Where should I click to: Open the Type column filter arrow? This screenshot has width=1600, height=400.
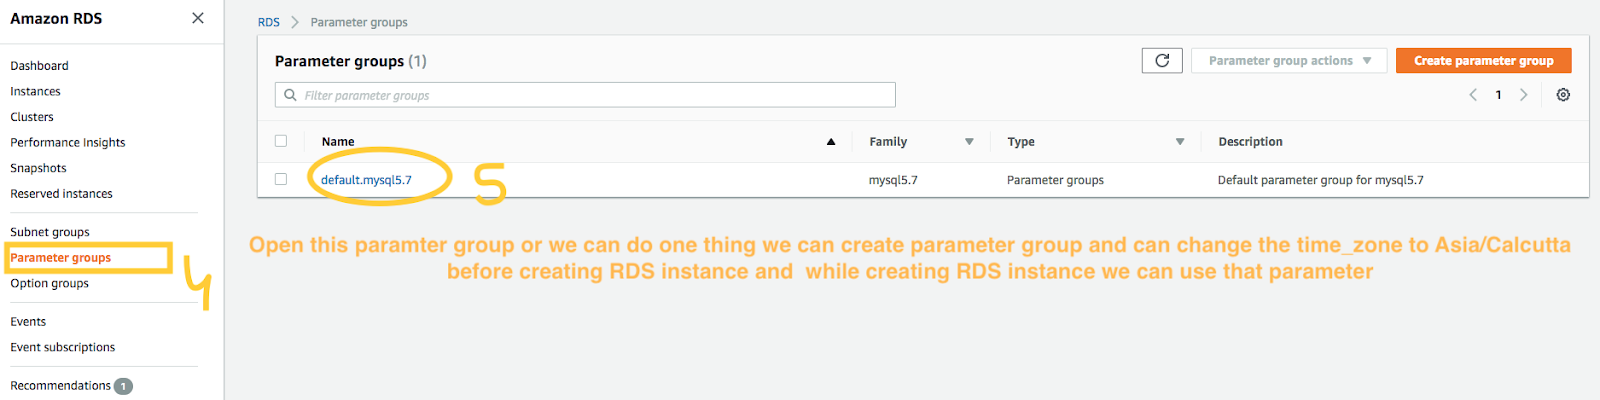1180,142
